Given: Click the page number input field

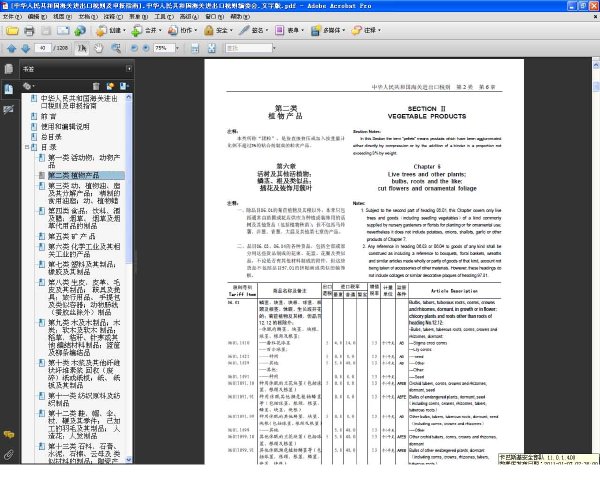Looking at the screenshot, I should pos(42,48).
